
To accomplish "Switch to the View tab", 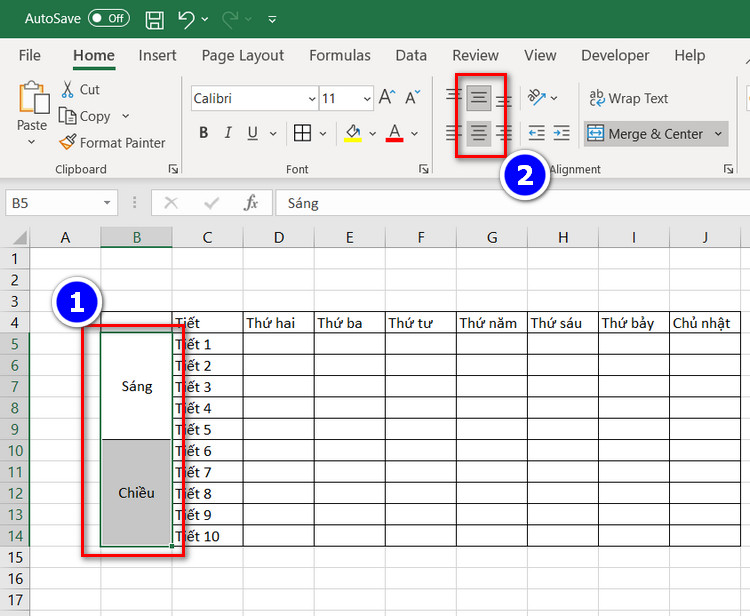I will click(540, 55).
